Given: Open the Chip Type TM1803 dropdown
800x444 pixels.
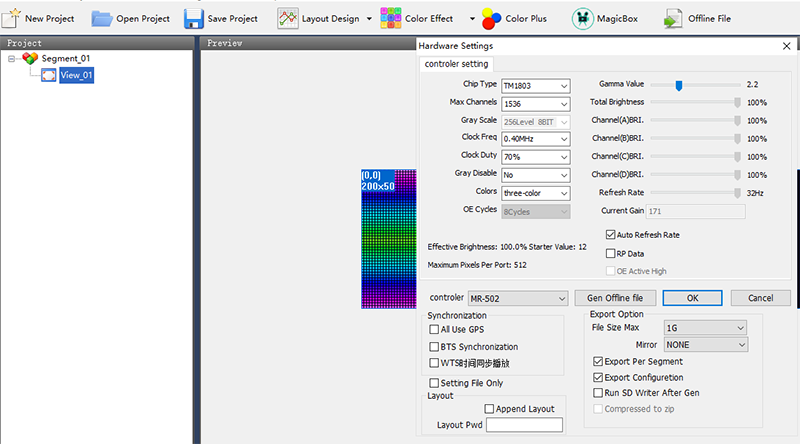Looking at the screenshot, I should pyautogui.click(x=536, y=86).
